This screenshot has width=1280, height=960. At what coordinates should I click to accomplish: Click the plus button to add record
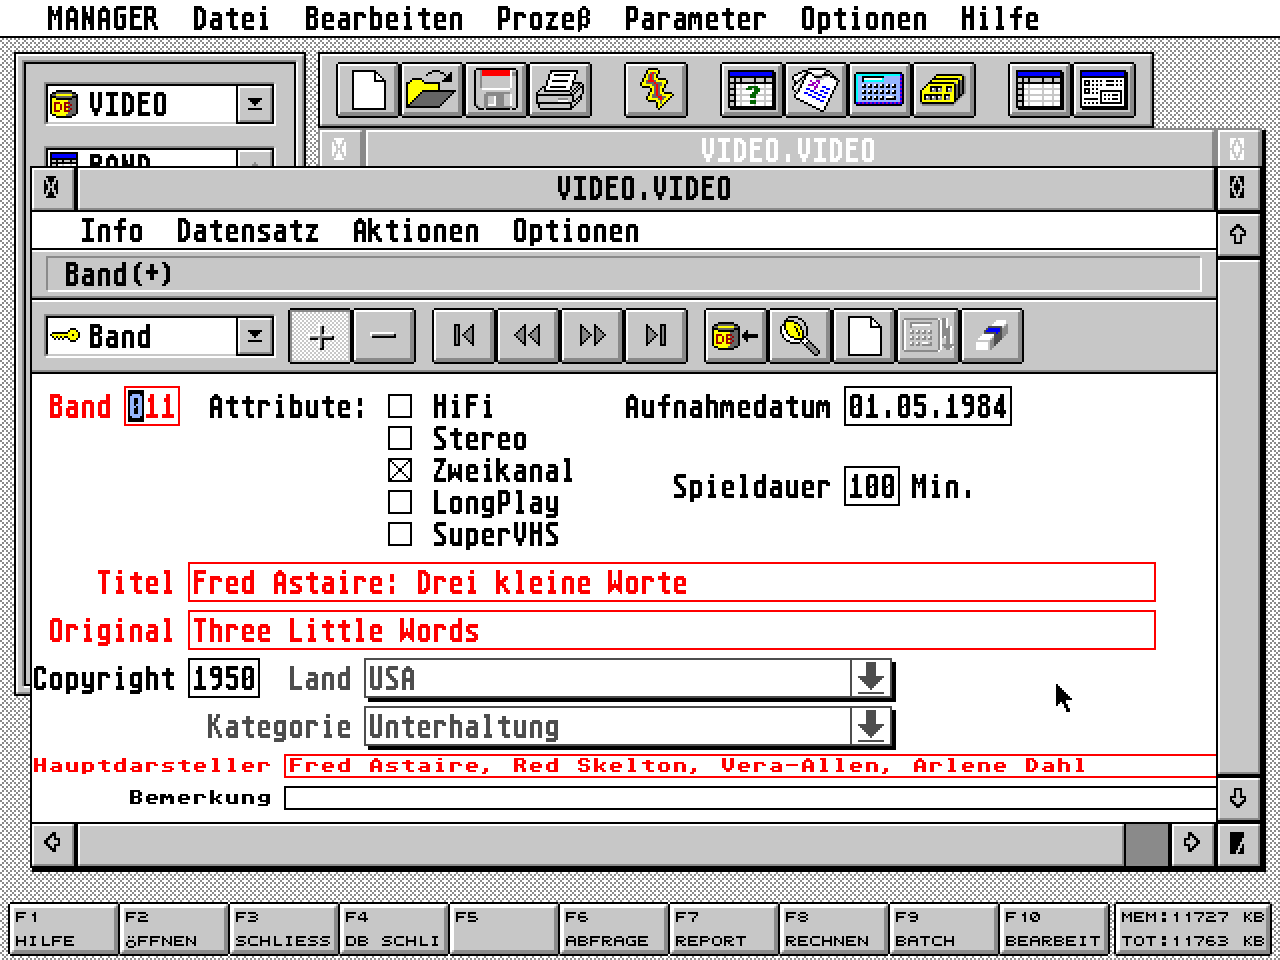coord(321,336)
